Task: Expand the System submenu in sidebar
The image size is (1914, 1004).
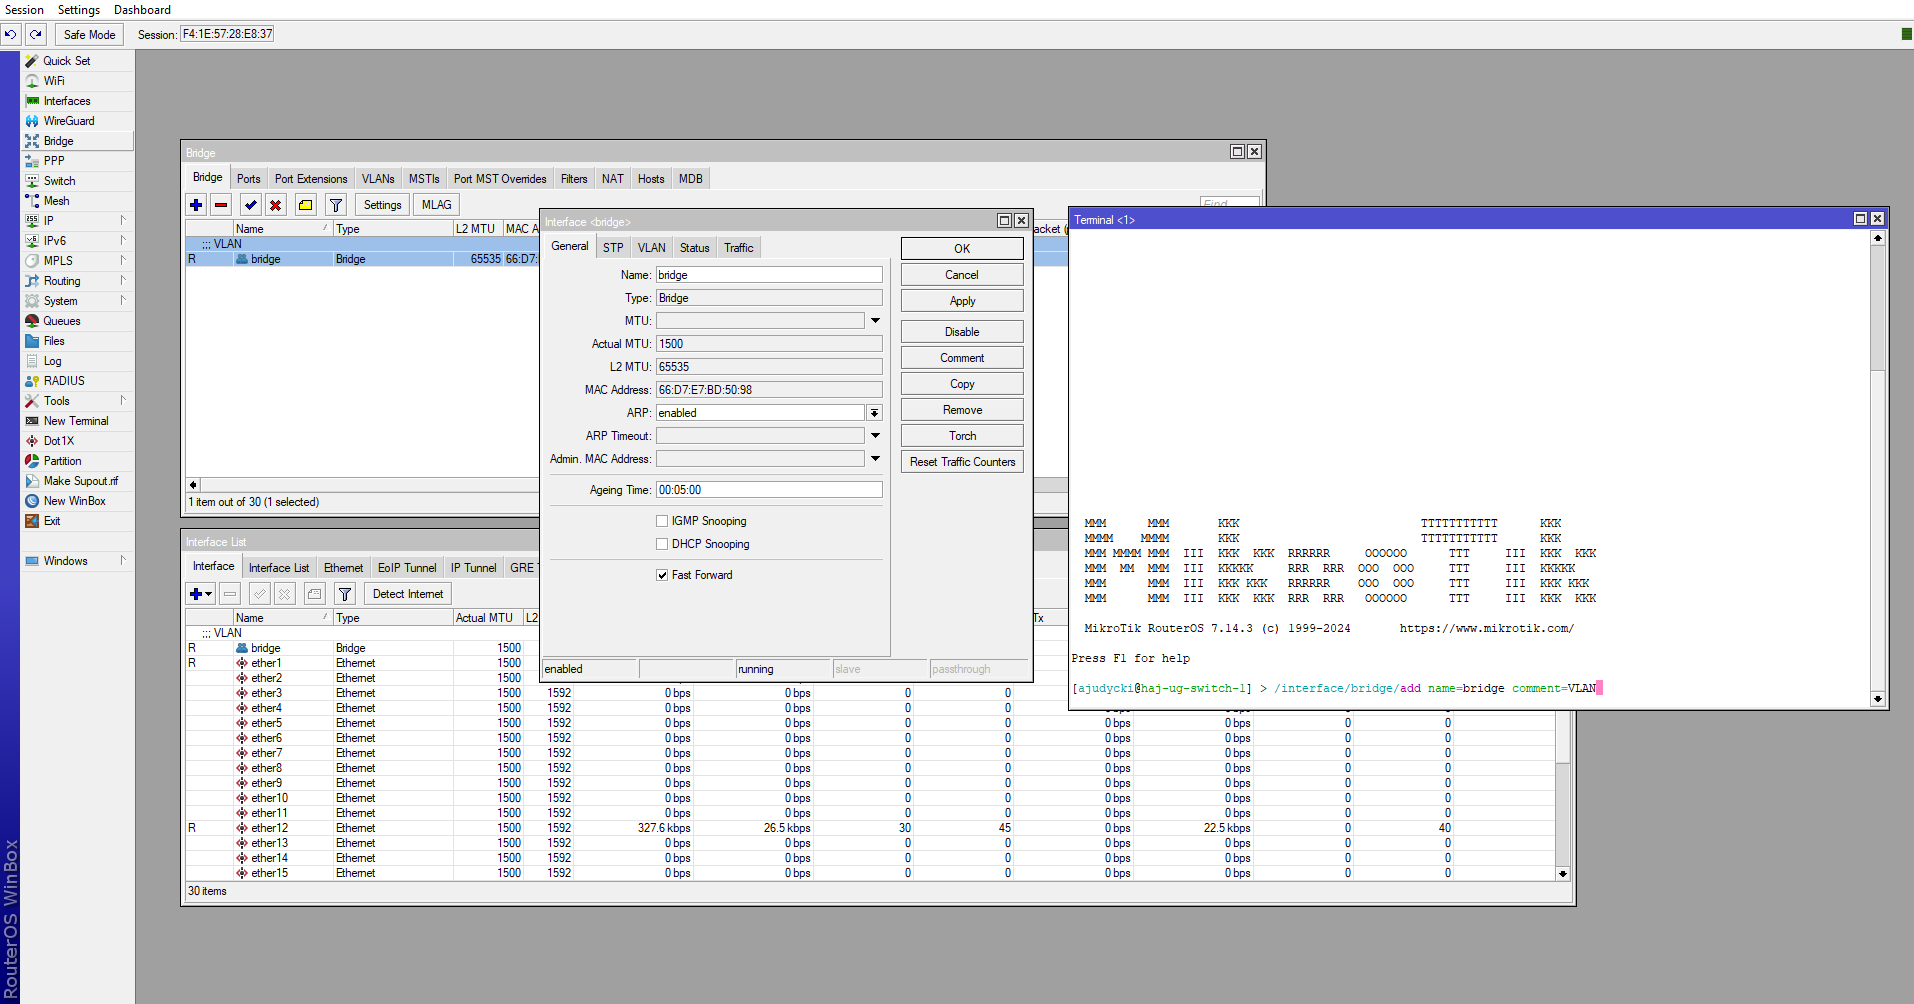Action: (123, 301)
